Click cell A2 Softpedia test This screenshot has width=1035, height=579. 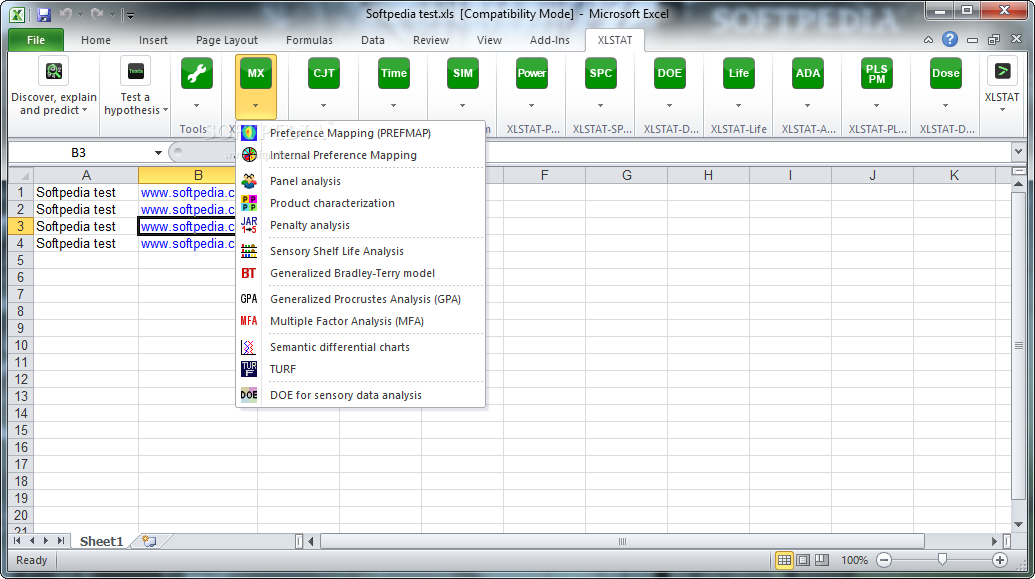86,209
